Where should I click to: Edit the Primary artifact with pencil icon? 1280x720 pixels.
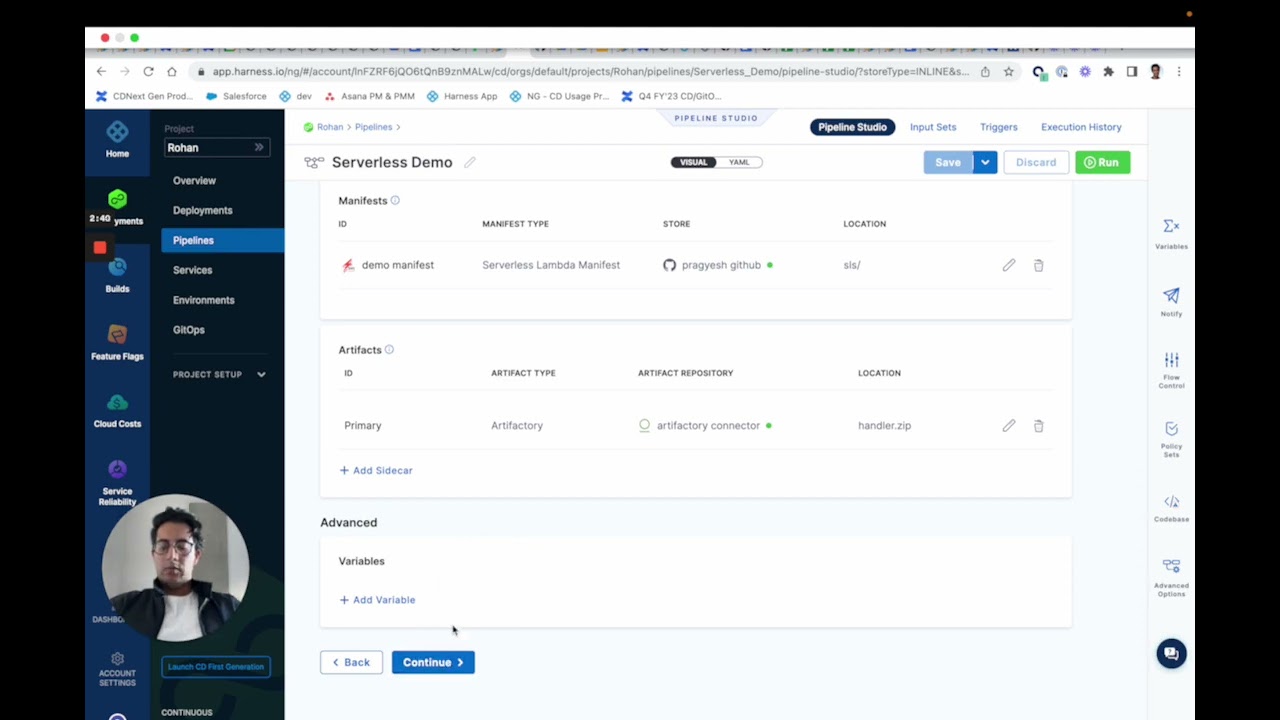1009,426
